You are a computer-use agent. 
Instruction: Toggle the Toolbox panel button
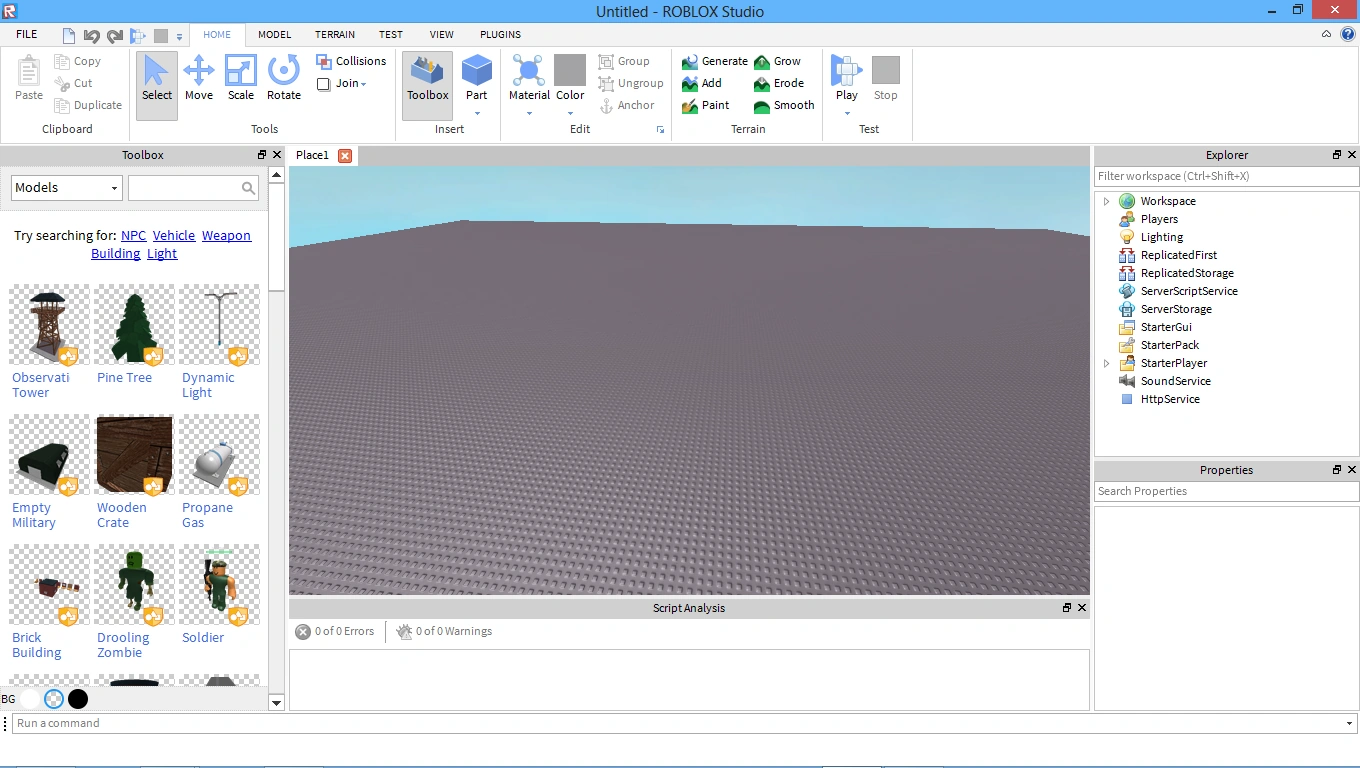(427, 78)
